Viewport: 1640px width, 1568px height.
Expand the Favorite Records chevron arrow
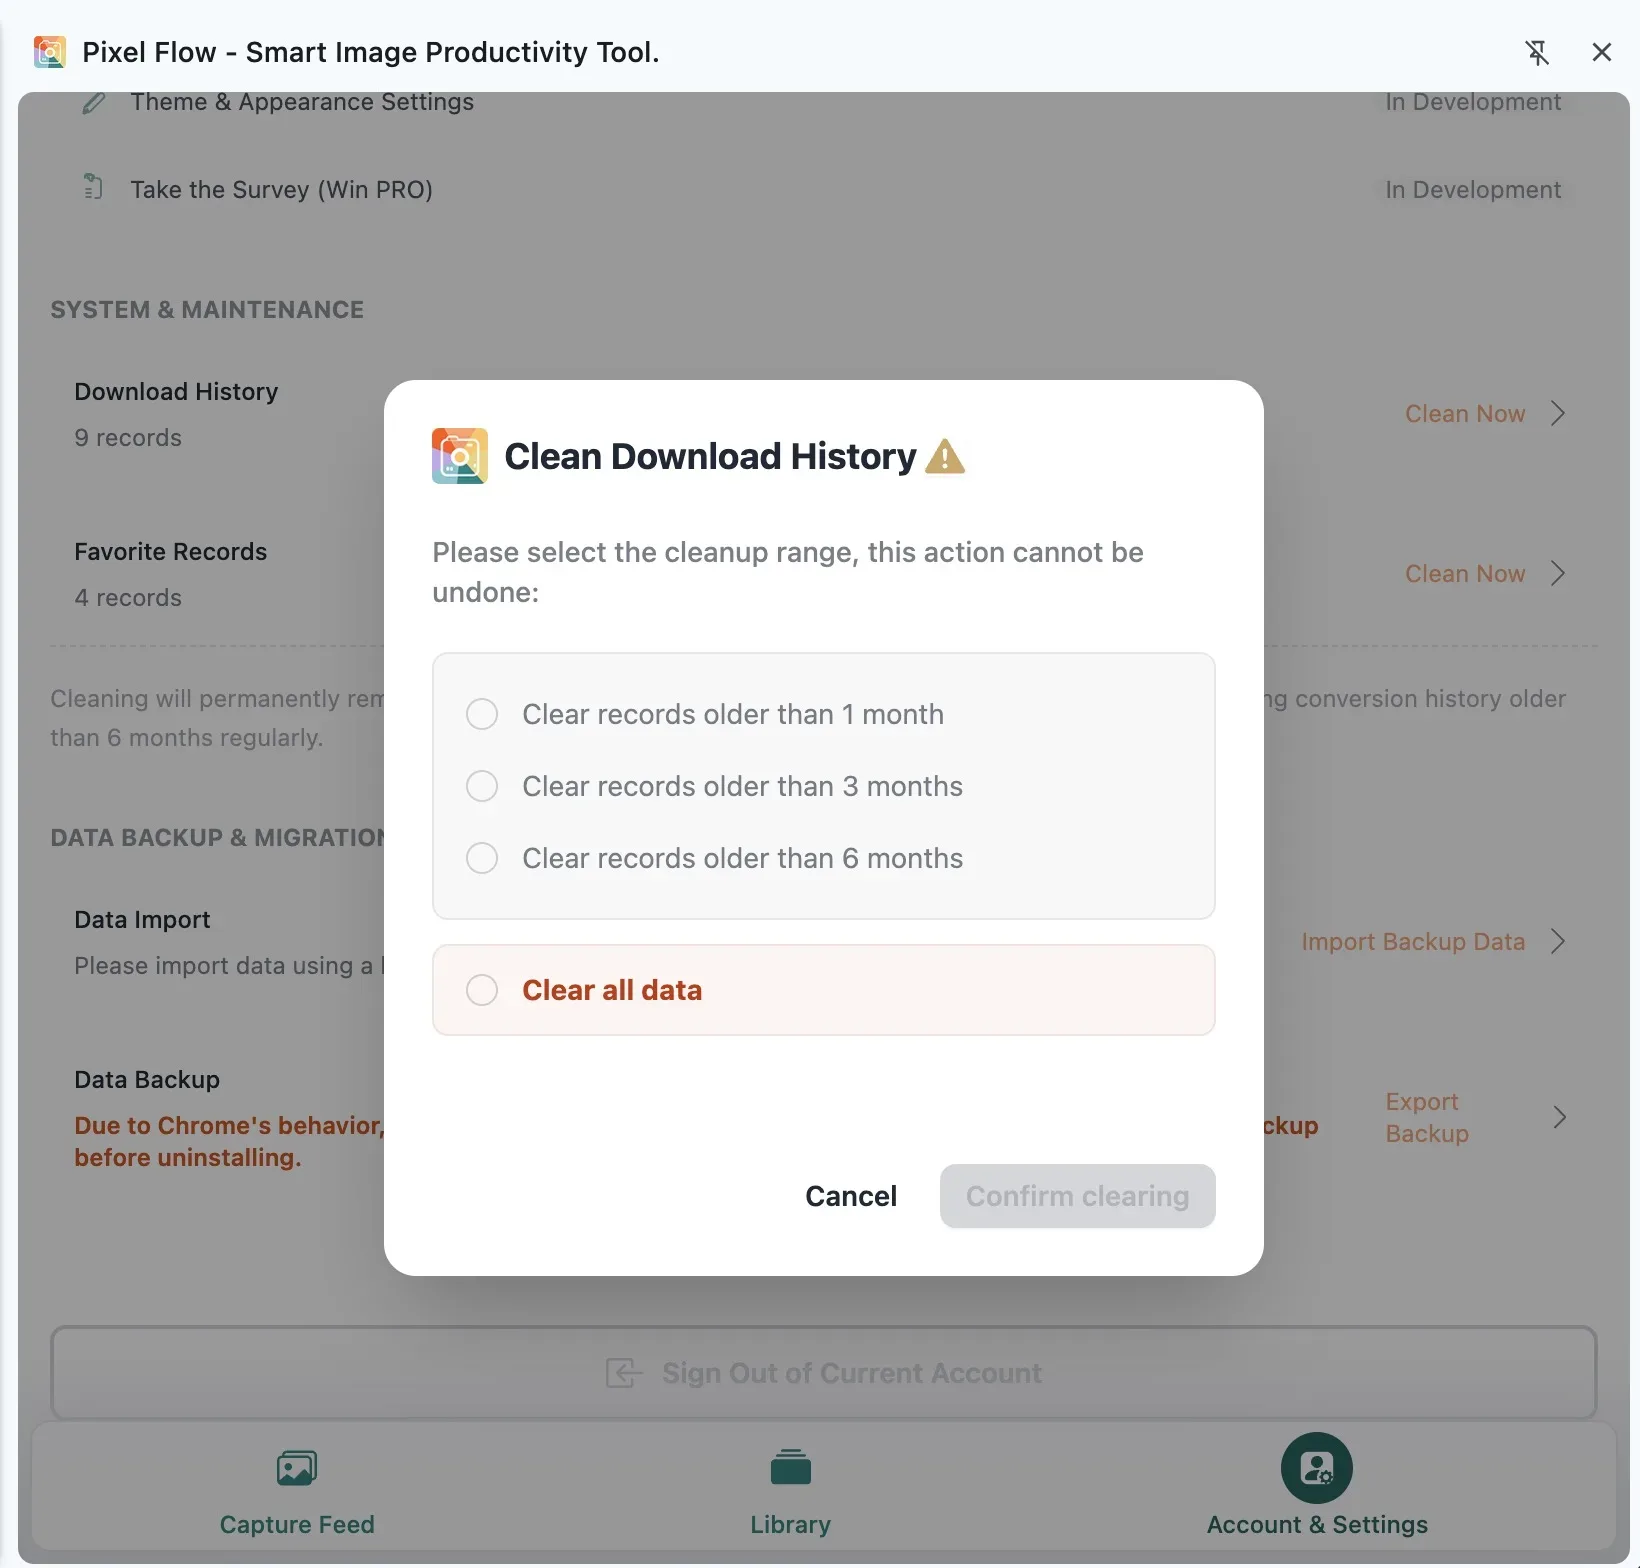click(1558, 573)
